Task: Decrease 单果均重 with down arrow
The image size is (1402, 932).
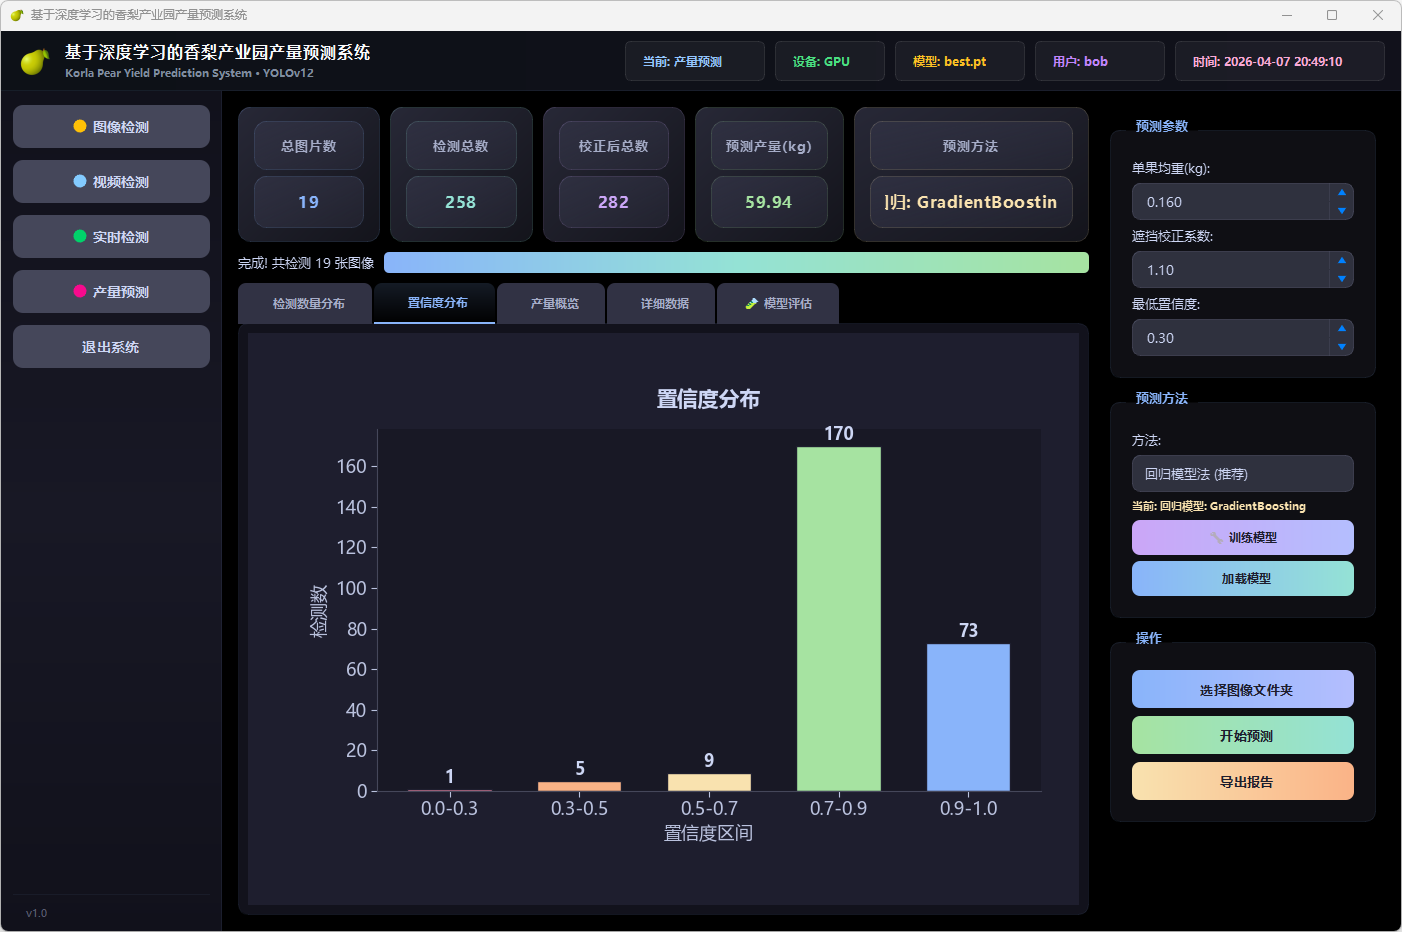Action: [1341, 211]
